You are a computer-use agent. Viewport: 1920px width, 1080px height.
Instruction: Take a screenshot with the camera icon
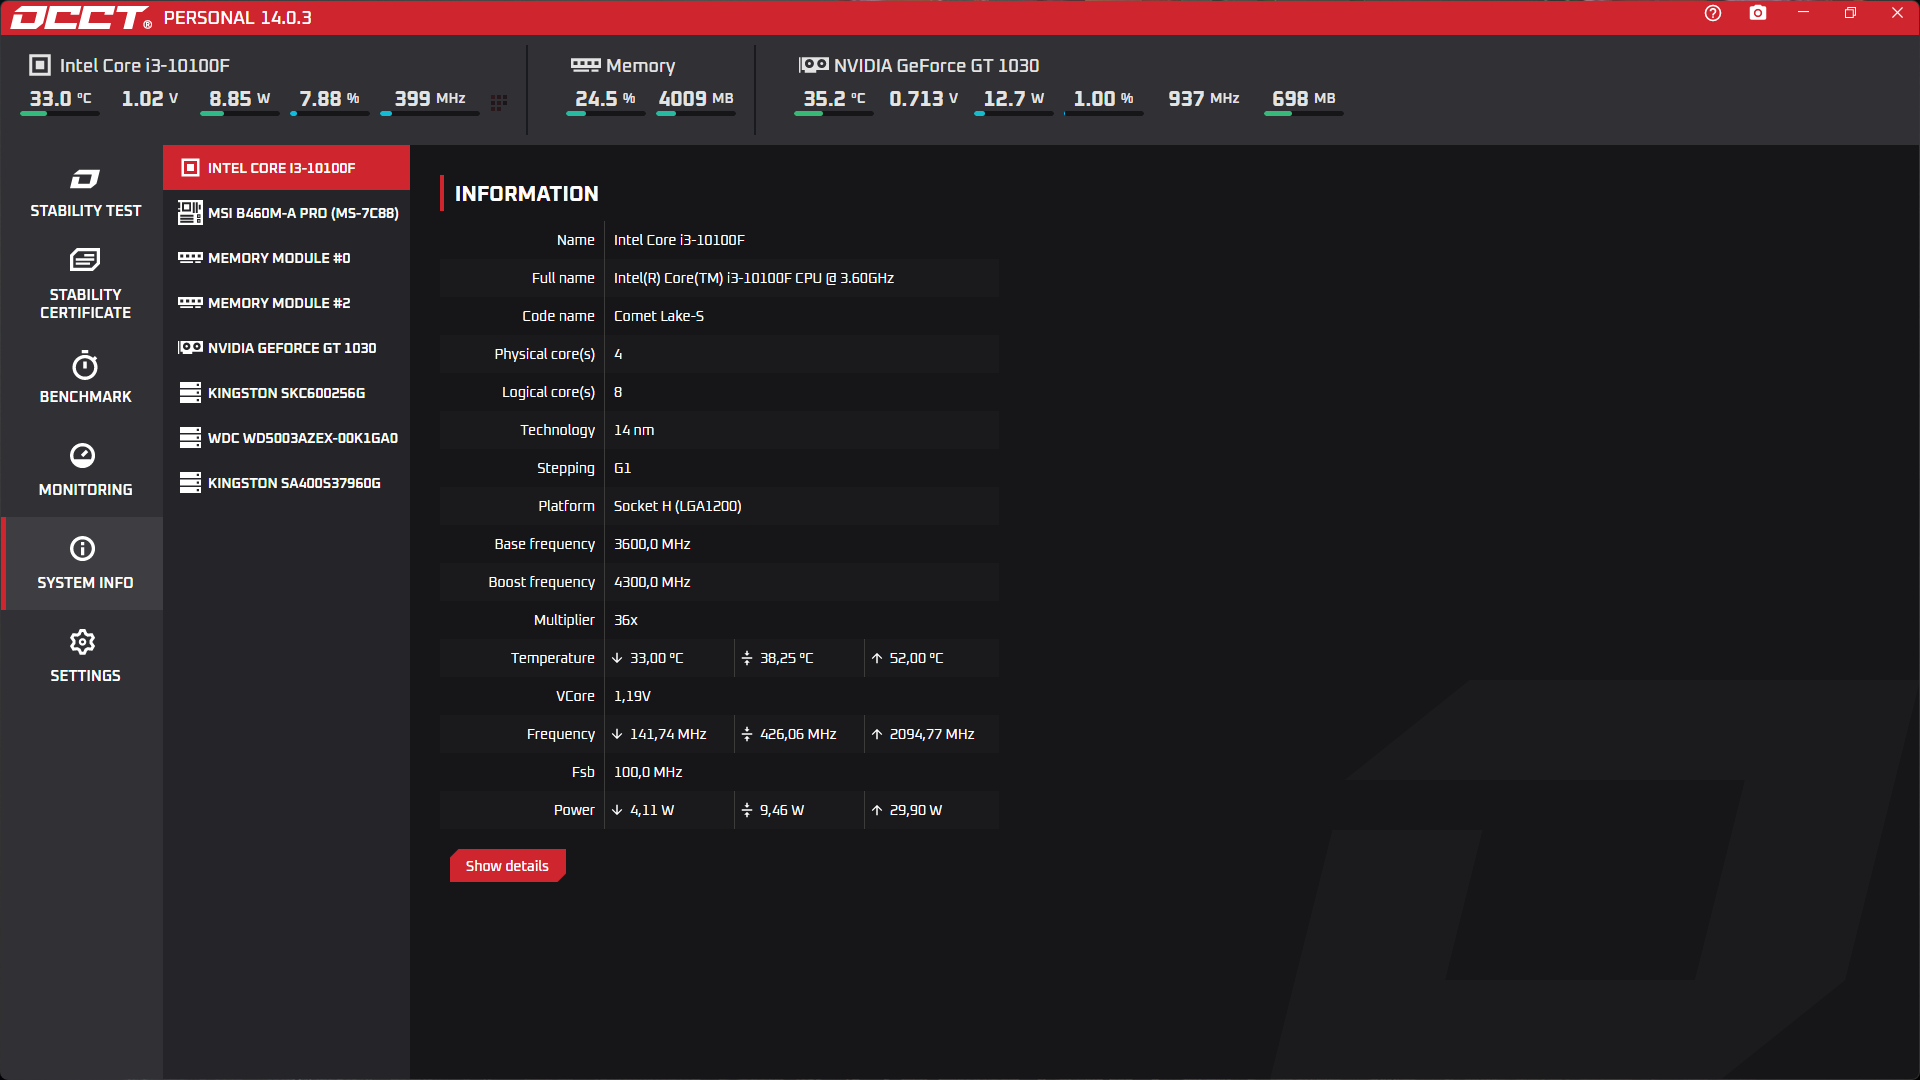[1758, 13]
